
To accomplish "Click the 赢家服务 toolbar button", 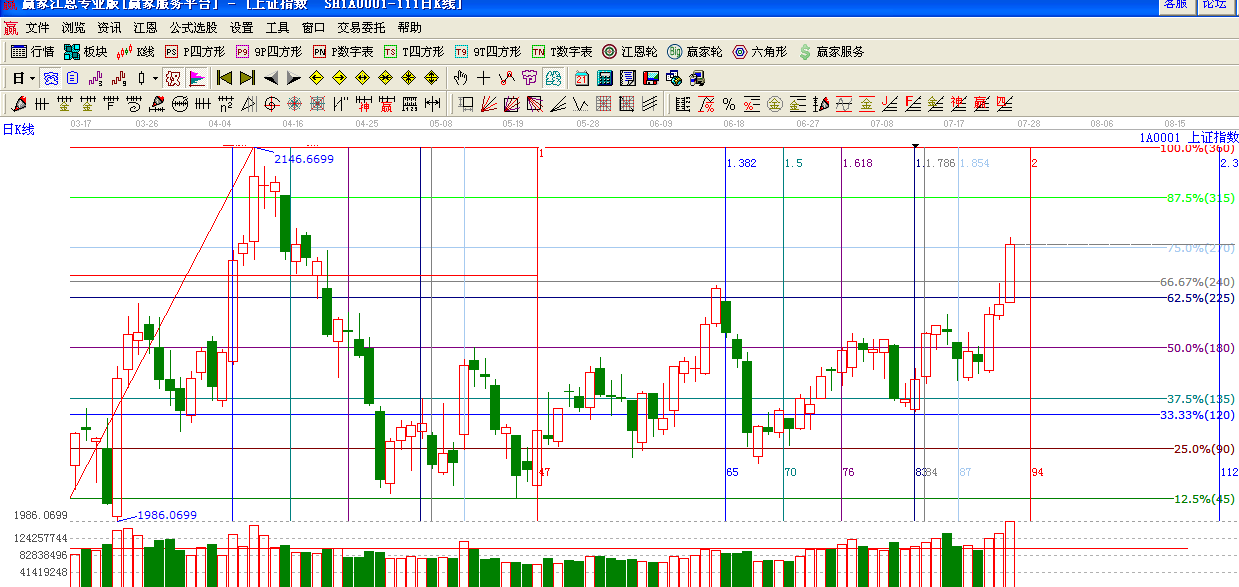I will point(831,52).
